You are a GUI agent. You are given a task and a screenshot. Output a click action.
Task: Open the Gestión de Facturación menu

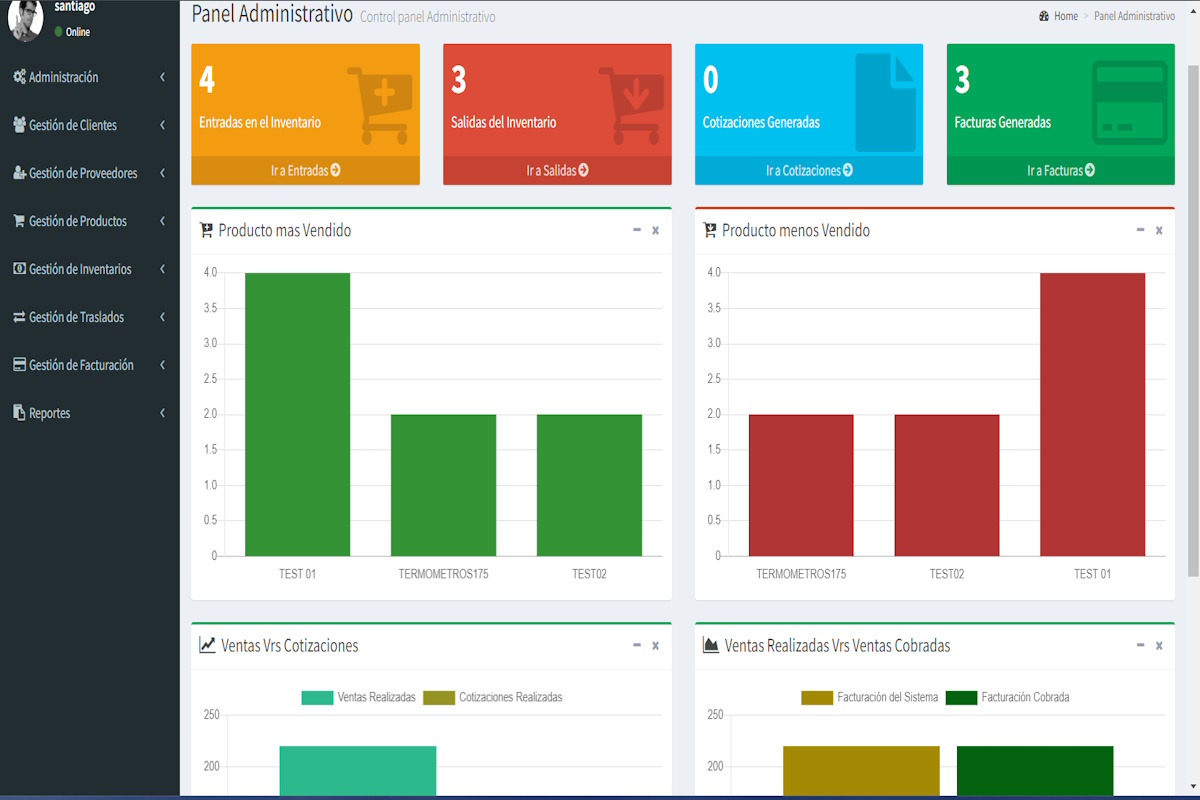click(x=81, y=365)
